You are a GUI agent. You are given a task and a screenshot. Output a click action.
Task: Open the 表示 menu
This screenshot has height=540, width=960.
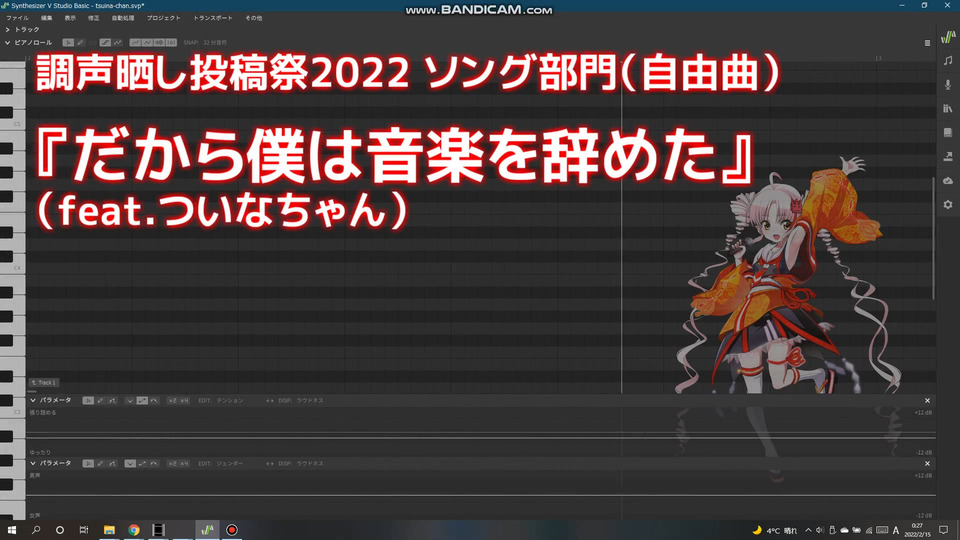pyautogui.click(x=70, y=18)
